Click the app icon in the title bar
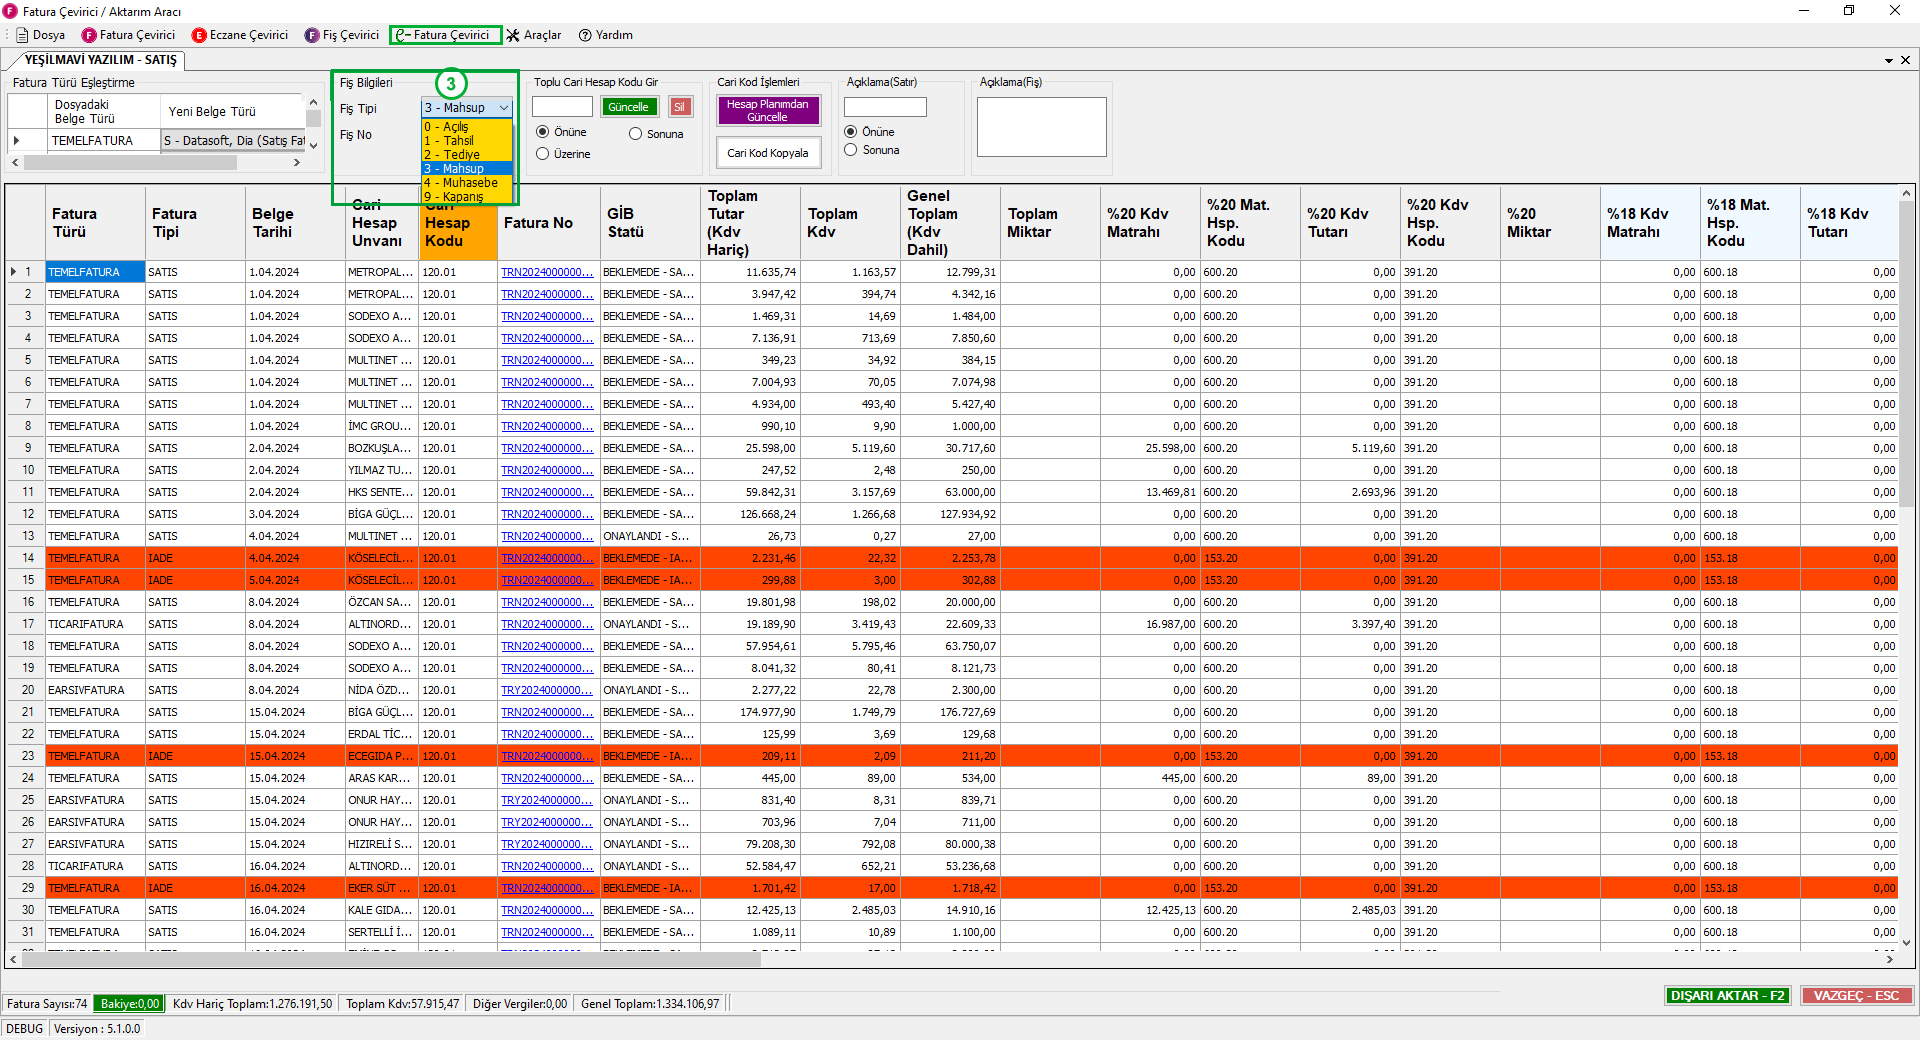 pos(10,11)
